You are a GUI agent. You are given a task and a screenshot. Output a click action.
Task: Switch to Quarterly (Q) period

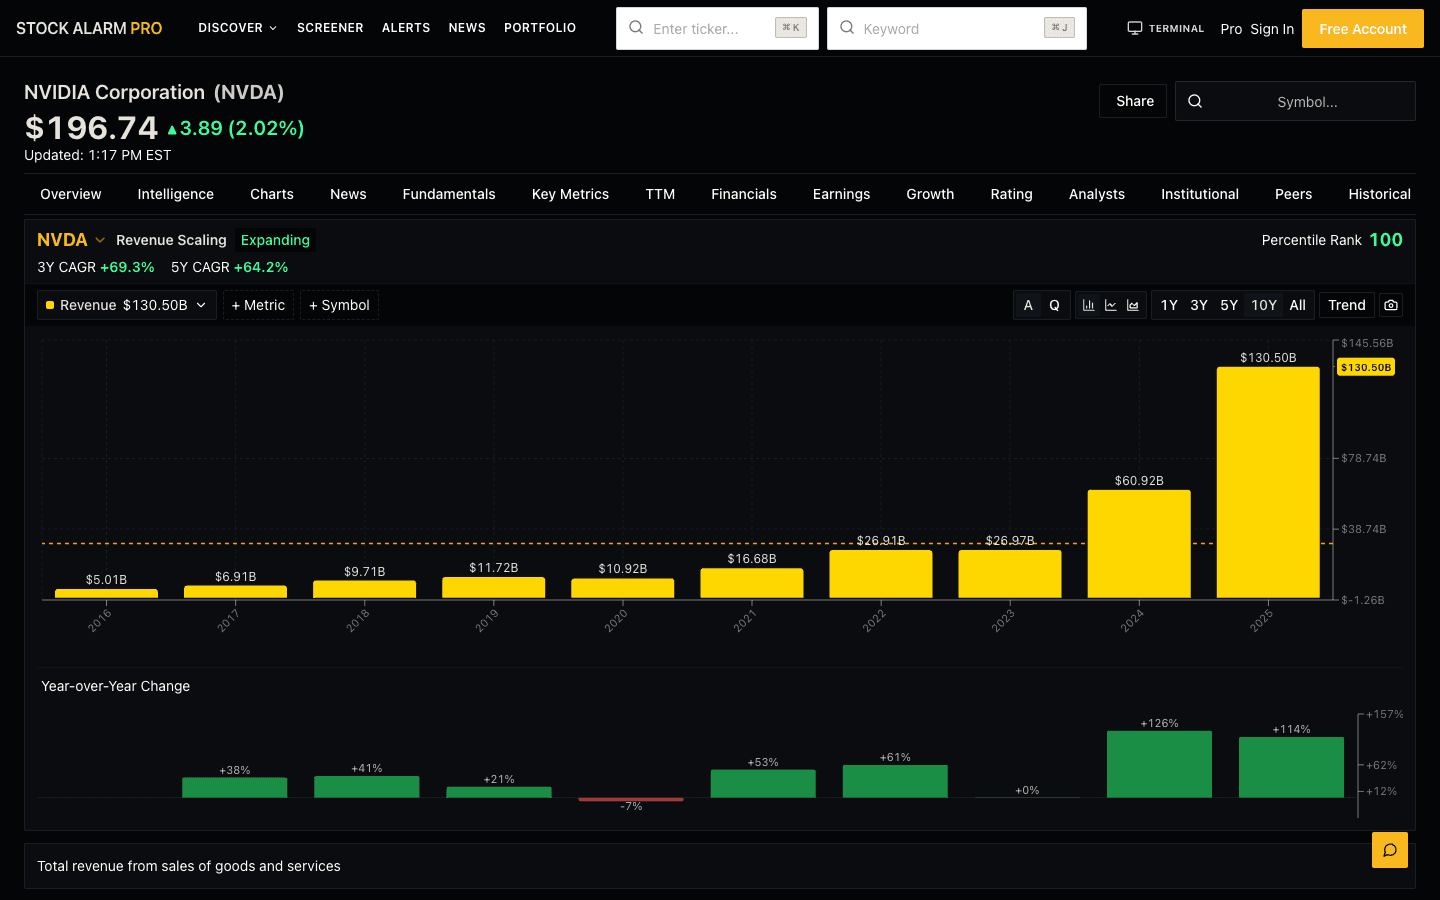click(x=1054, y=305)
